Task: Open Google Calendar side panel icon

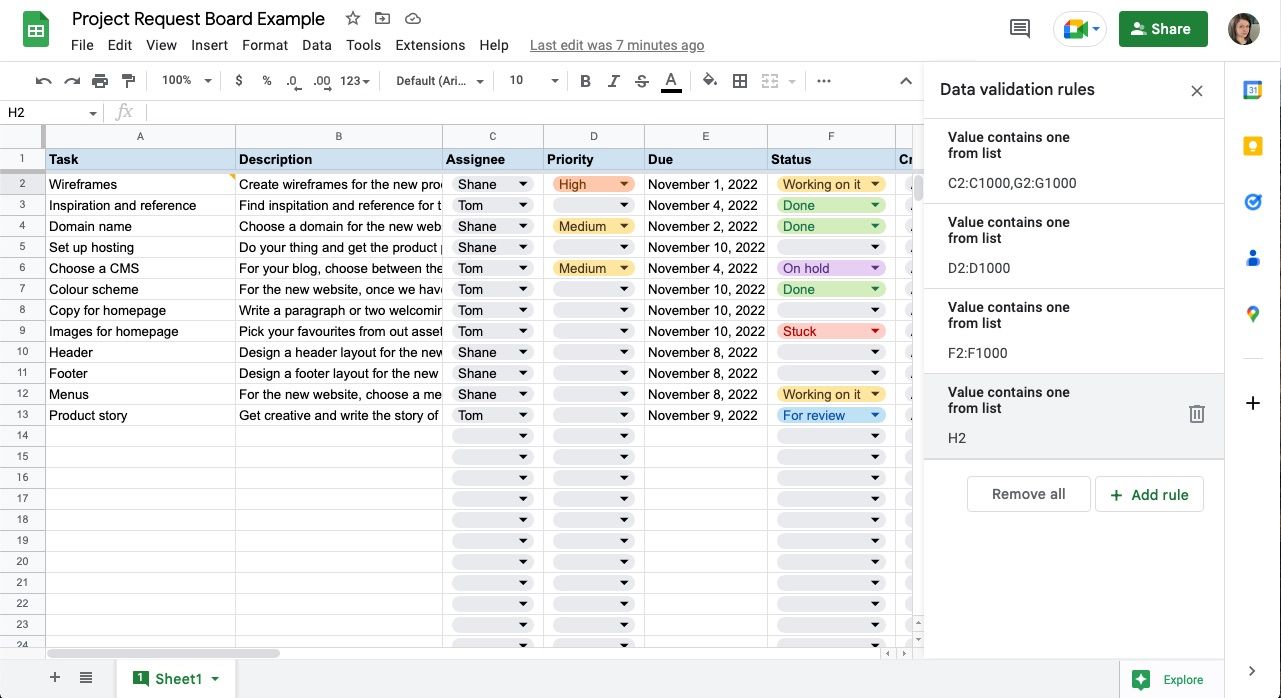Action: [1252, 91]
